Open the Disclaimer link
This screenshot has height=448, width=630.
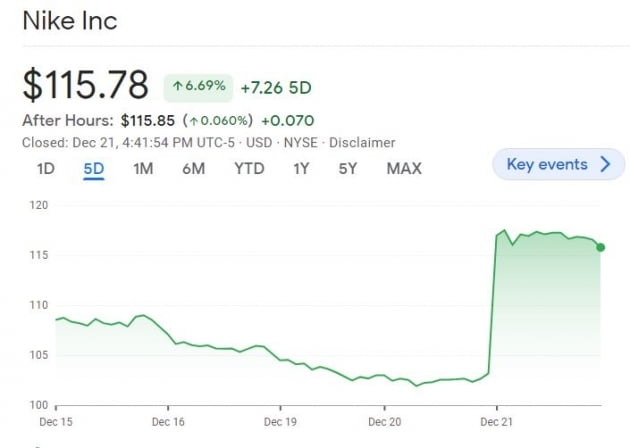point(362,143)
